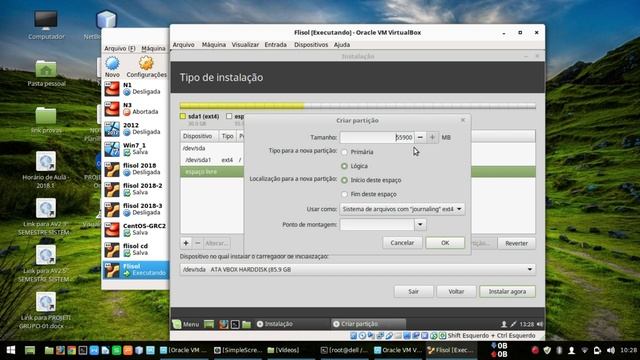Select the CentOS-GRC2 virtual machine

tap(136, 229)
